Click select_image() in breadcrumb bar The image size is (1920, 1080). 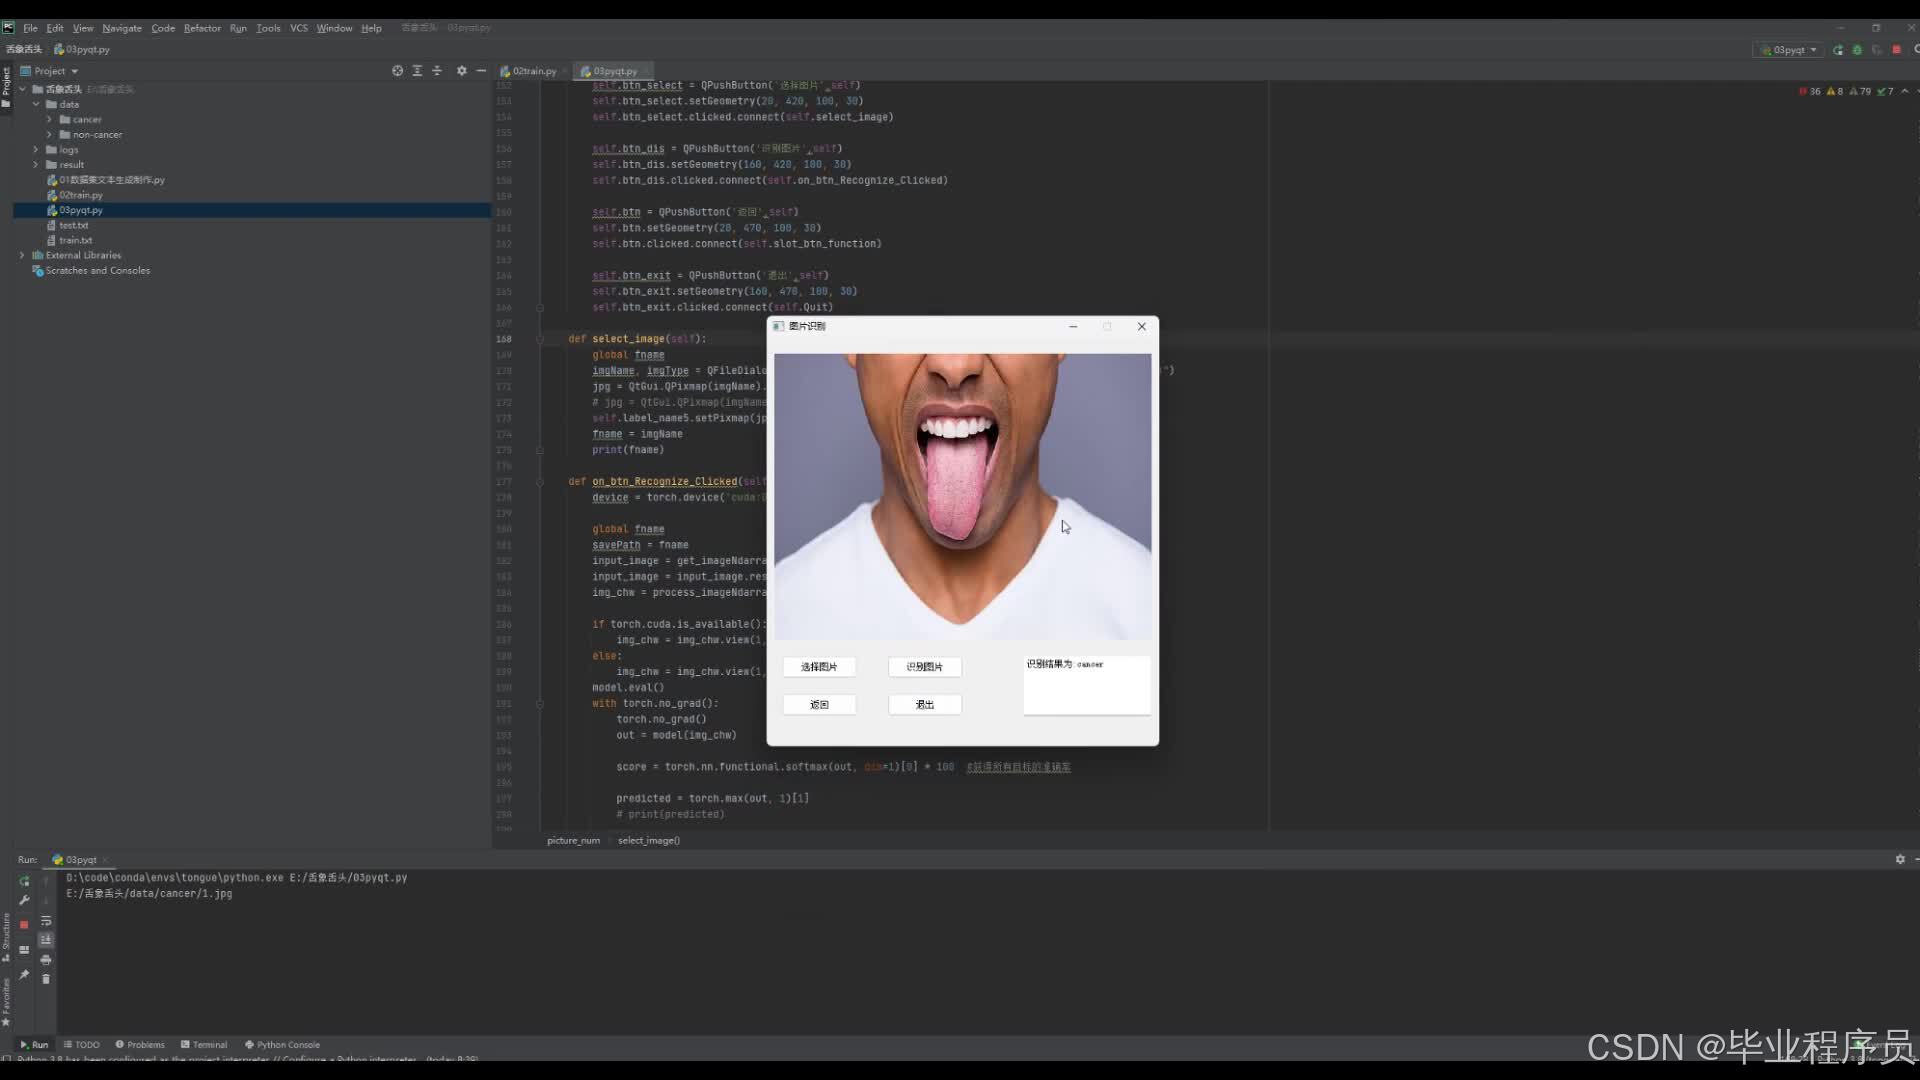point(648,840)
